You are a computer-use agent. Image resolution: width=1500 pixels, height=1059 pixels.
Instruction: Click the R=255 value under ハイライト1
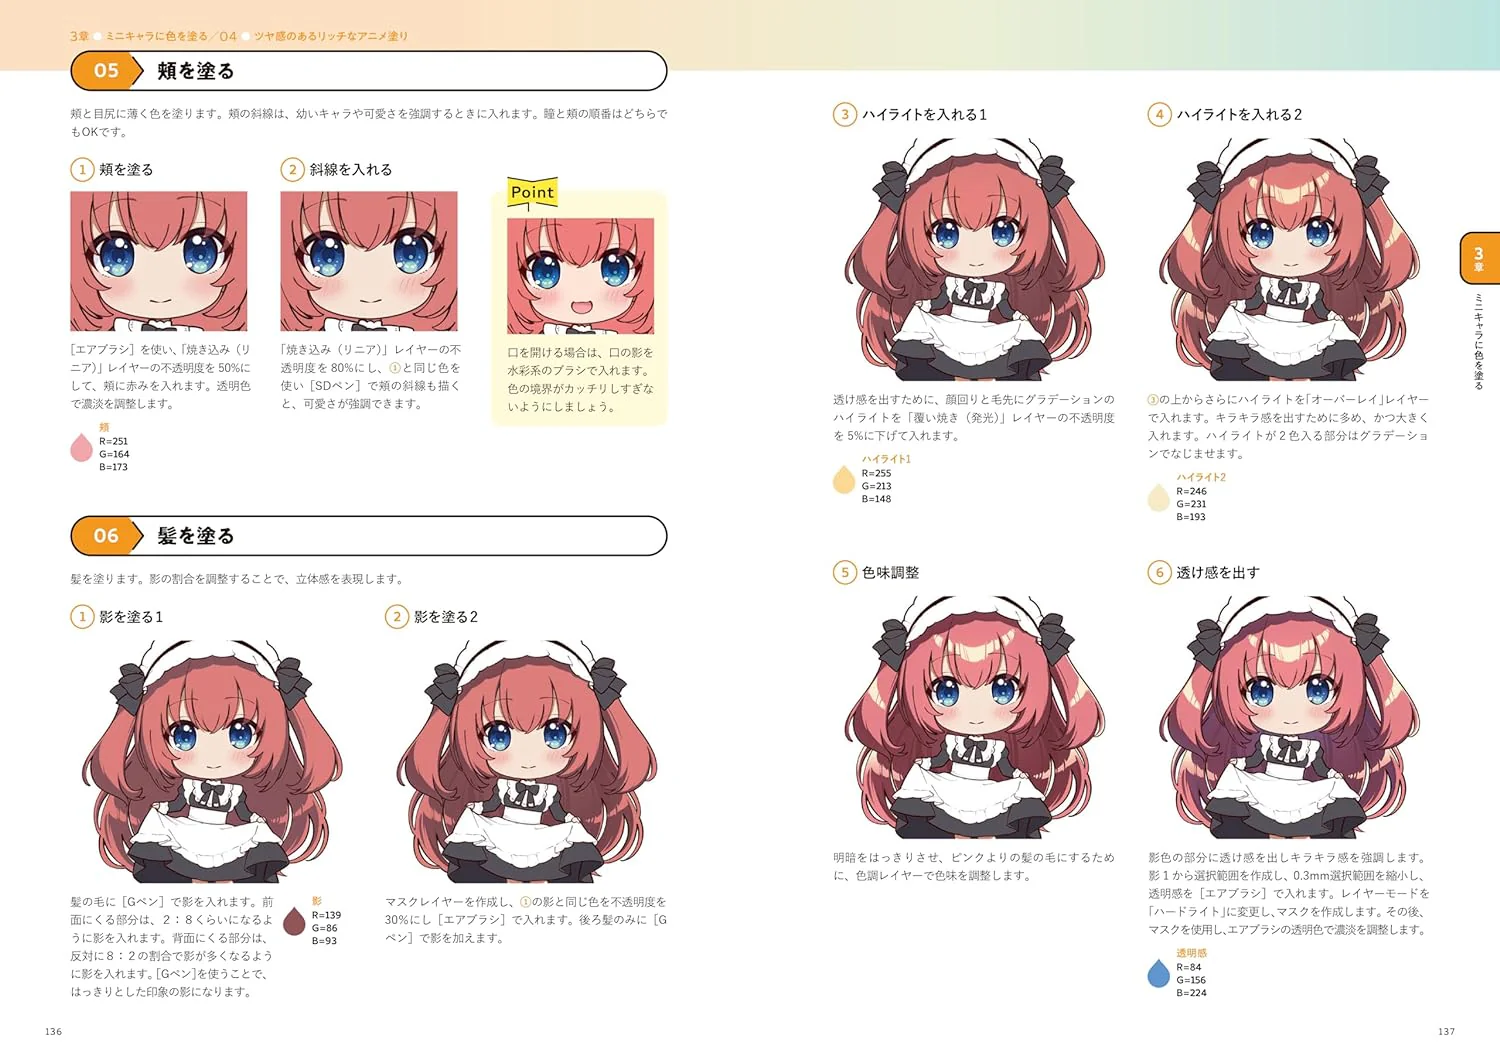pos(876,473)
